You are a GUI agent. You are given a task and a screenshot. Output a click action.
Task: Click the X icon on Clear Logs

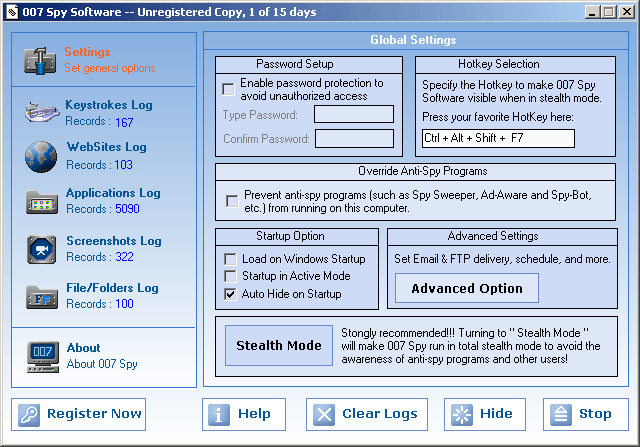click(x=324, y=415)
